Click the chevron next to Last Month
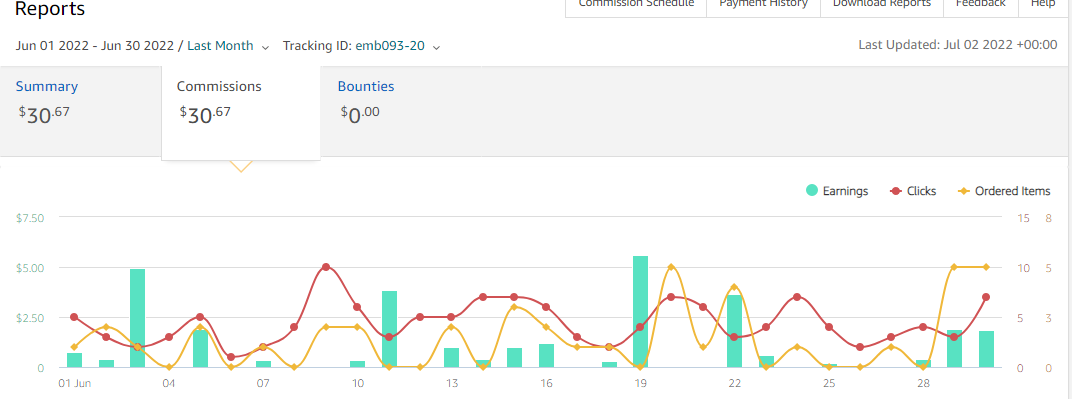Image resolution: width=1072 pixels, height=399 pixels. tap(267, 47)
